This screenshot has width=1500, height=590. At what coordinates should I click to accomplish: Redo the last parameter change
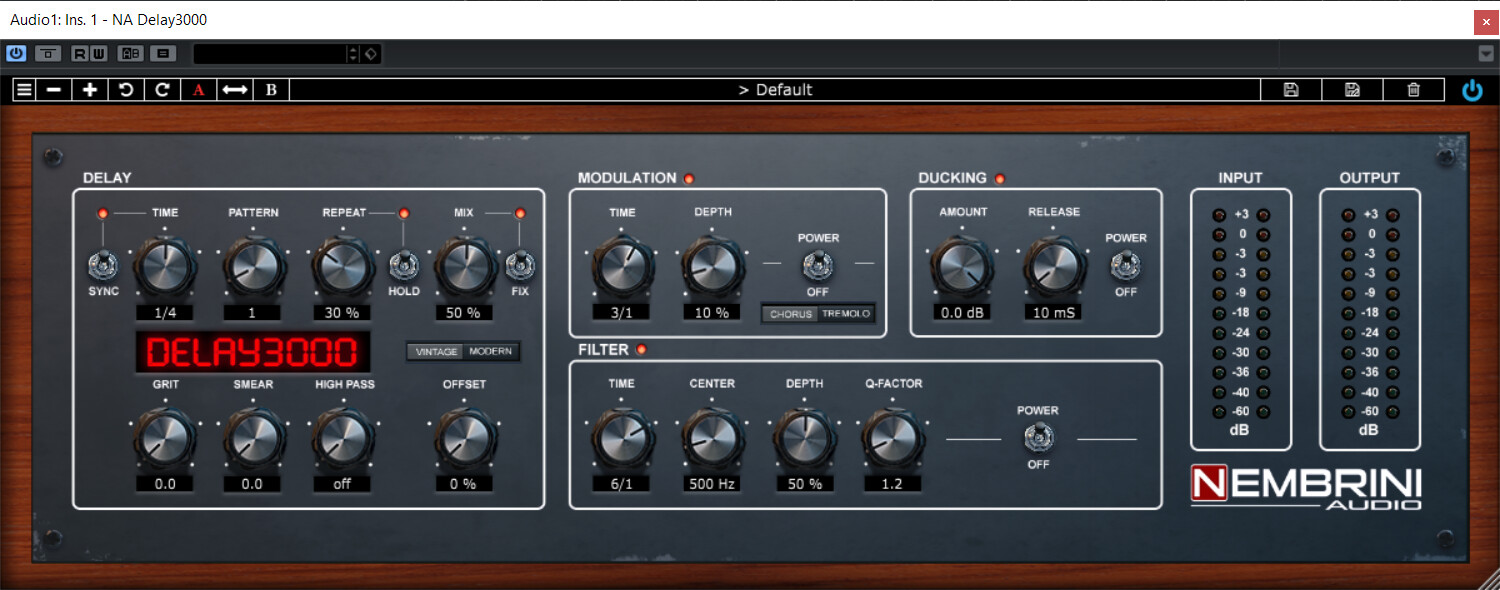pyautogui.click(x=162, y=90)
